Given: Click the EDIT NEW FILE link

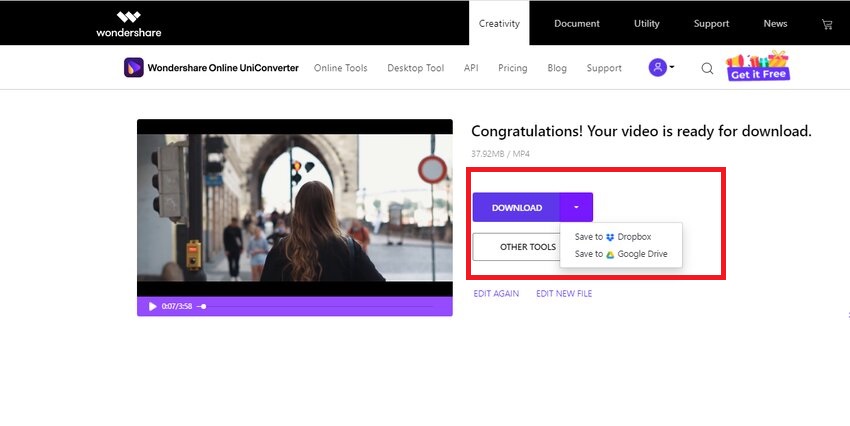Looking at the screenshot, I should pos(564,293).
